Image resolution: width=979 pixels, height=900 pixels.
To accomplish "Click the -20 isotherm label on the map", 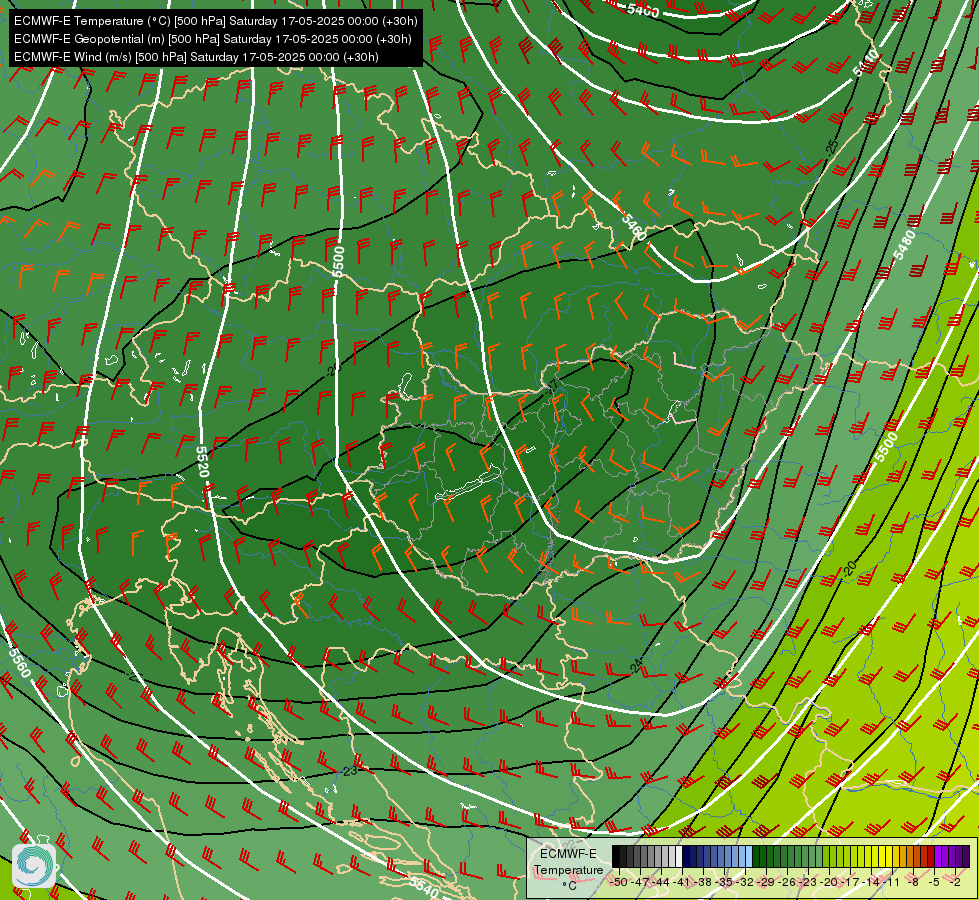I will [850, 569].
